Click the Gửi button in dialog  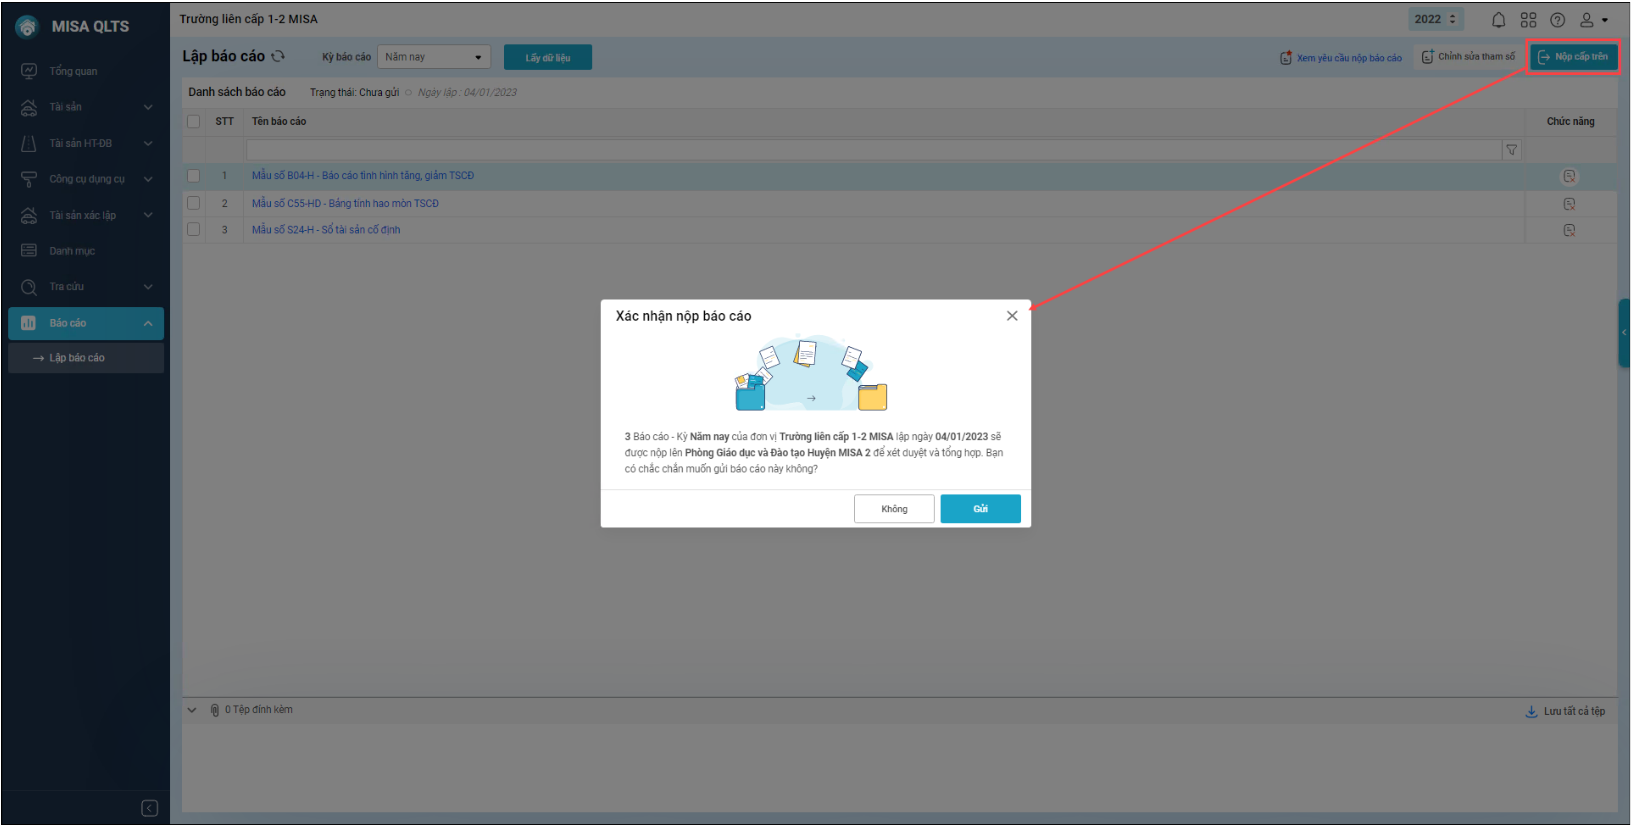pos(980,509)
